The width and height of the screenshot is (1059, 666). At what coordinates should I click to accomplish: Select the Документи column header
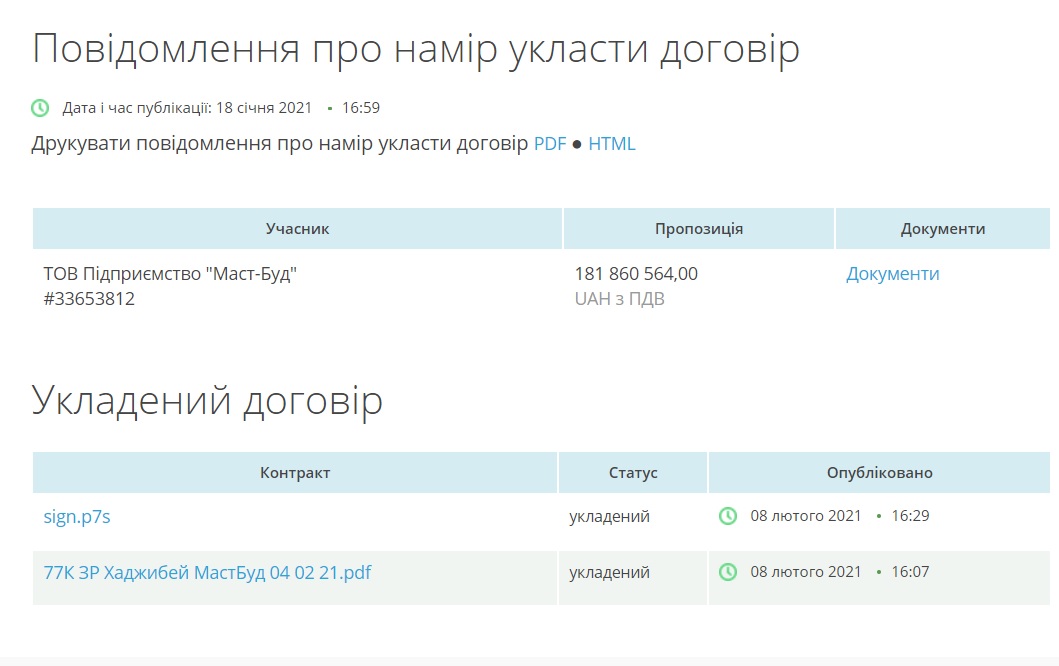[x=943, y=229]
